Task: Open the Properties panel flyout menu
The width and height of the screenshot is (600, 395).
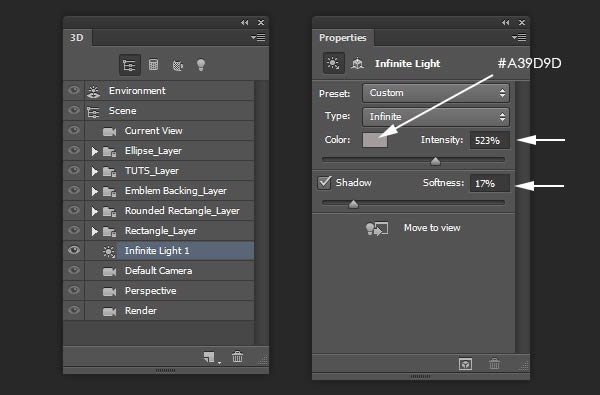Action: tap(519, 38)
